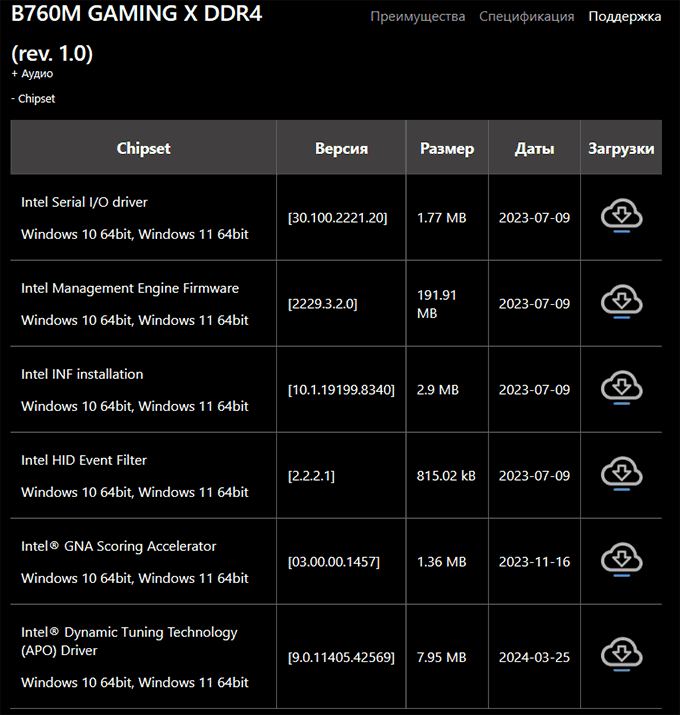Image resolution: width=680 pixels, height=715 pixels.
Task: Download Dynamic Tuning Technology APO driver
Action: tap(621, 654)
